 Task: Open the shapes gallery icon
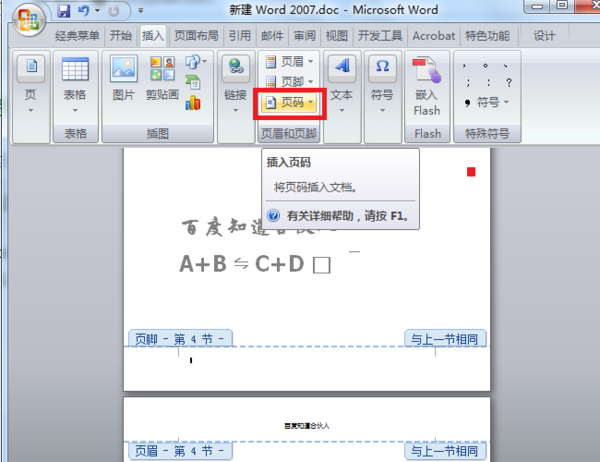[x=196, y=62]
